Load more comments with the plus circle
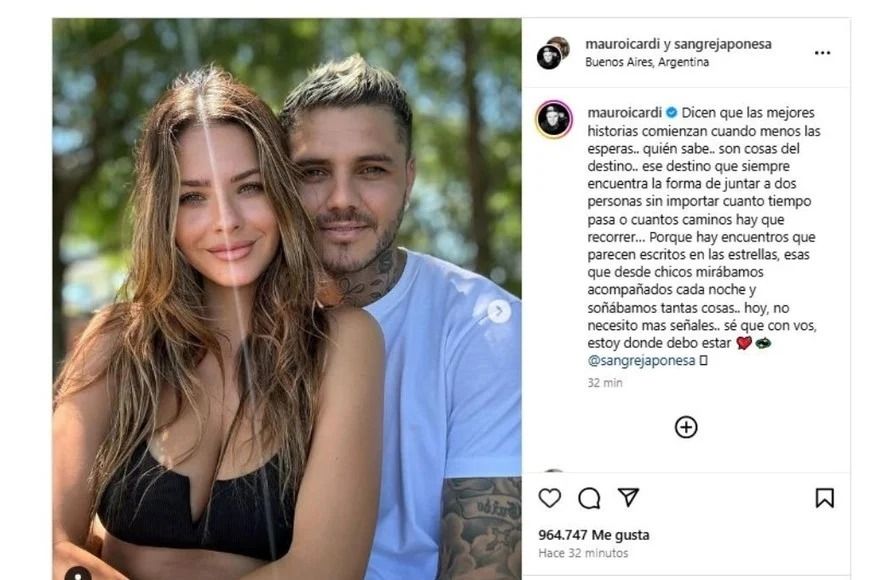The height and width of the screenshot is (580, 870). click(x=686, y=427)
